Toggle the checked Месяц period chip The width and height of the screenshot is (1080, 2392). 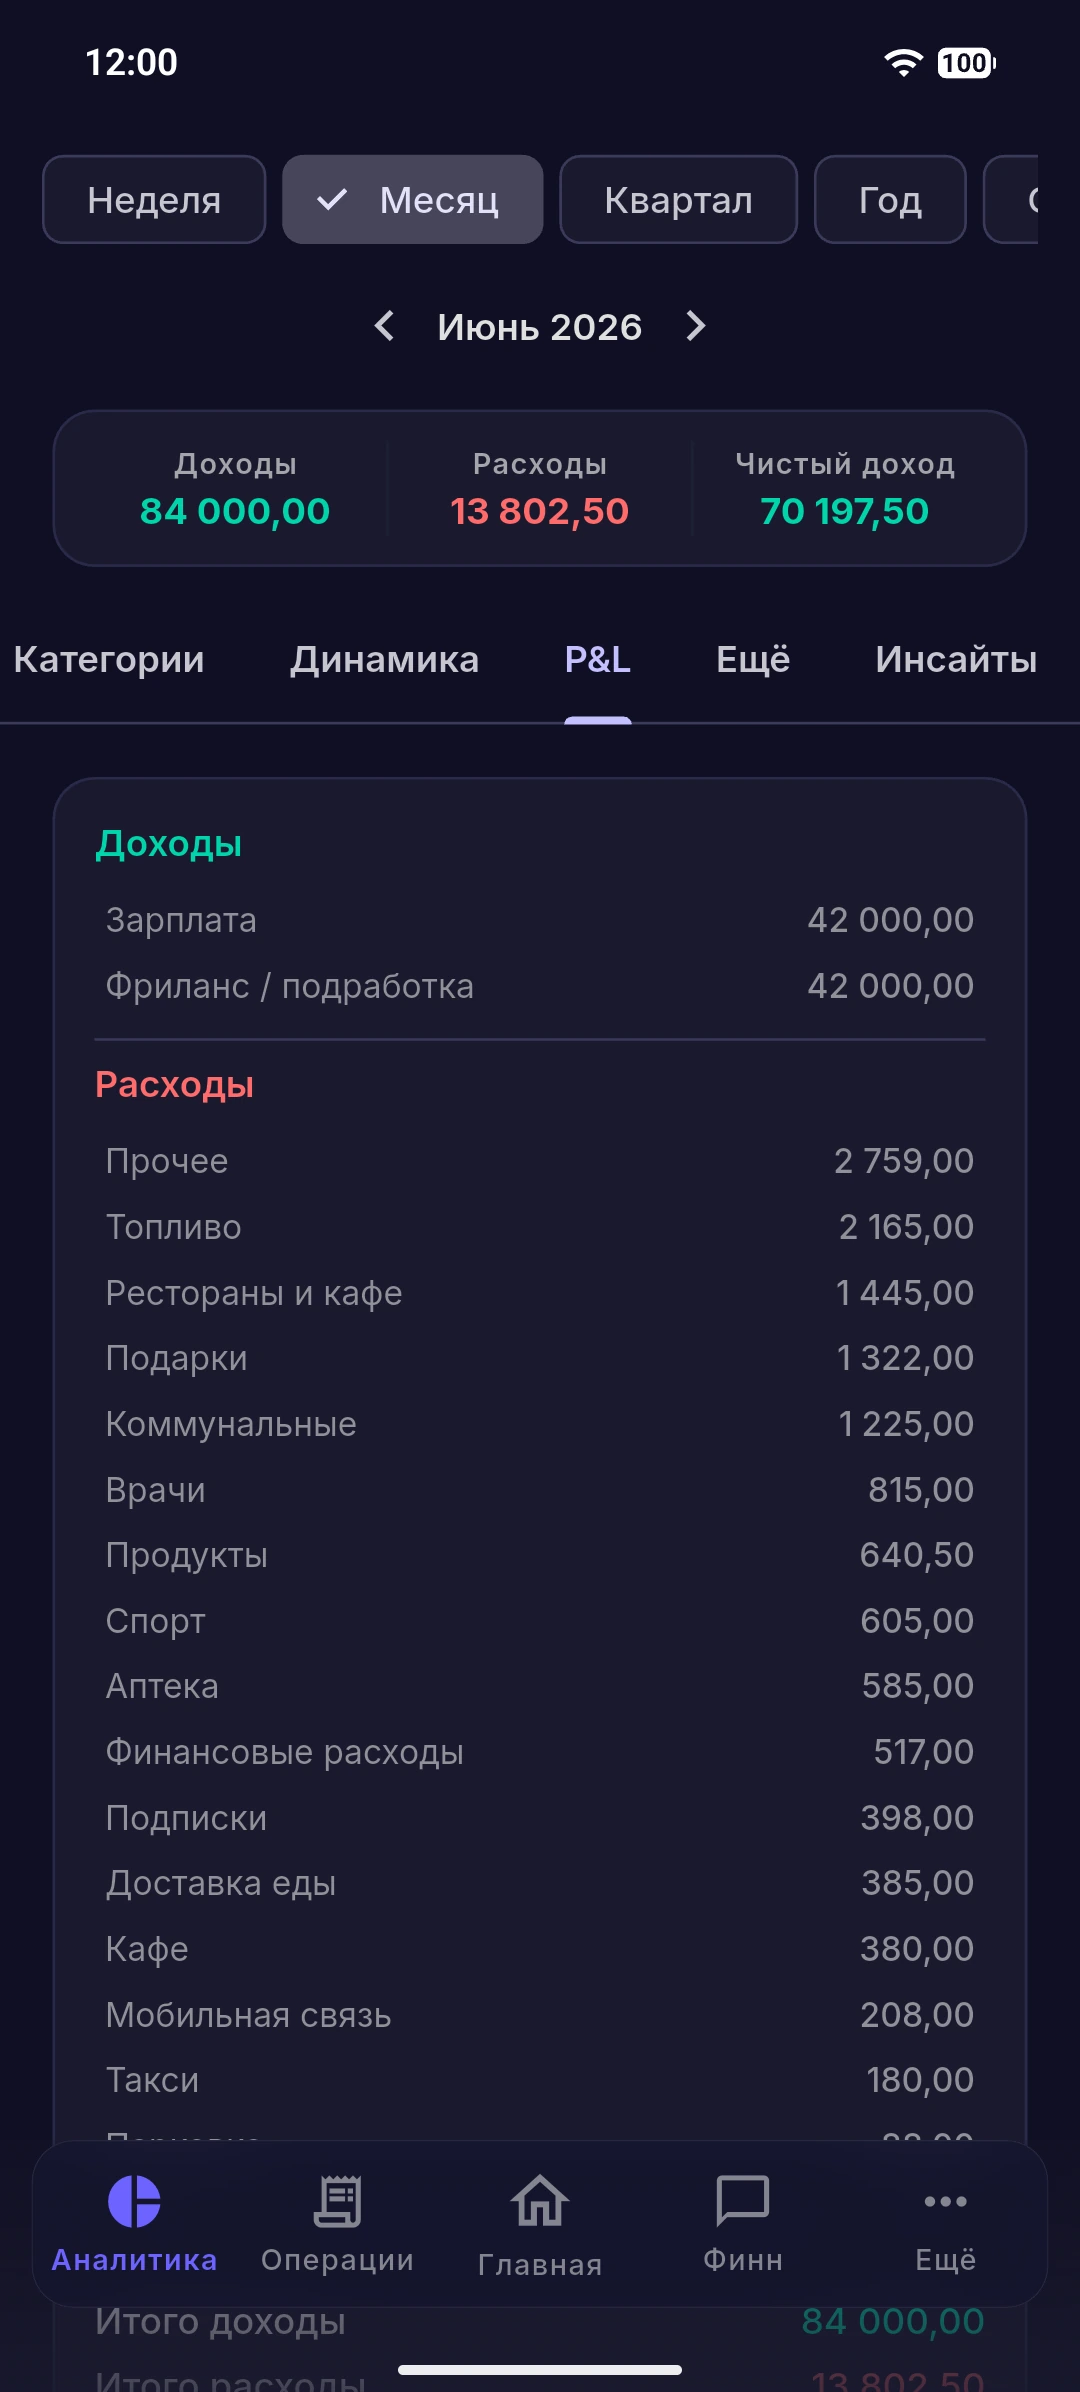tap(412, 199)
